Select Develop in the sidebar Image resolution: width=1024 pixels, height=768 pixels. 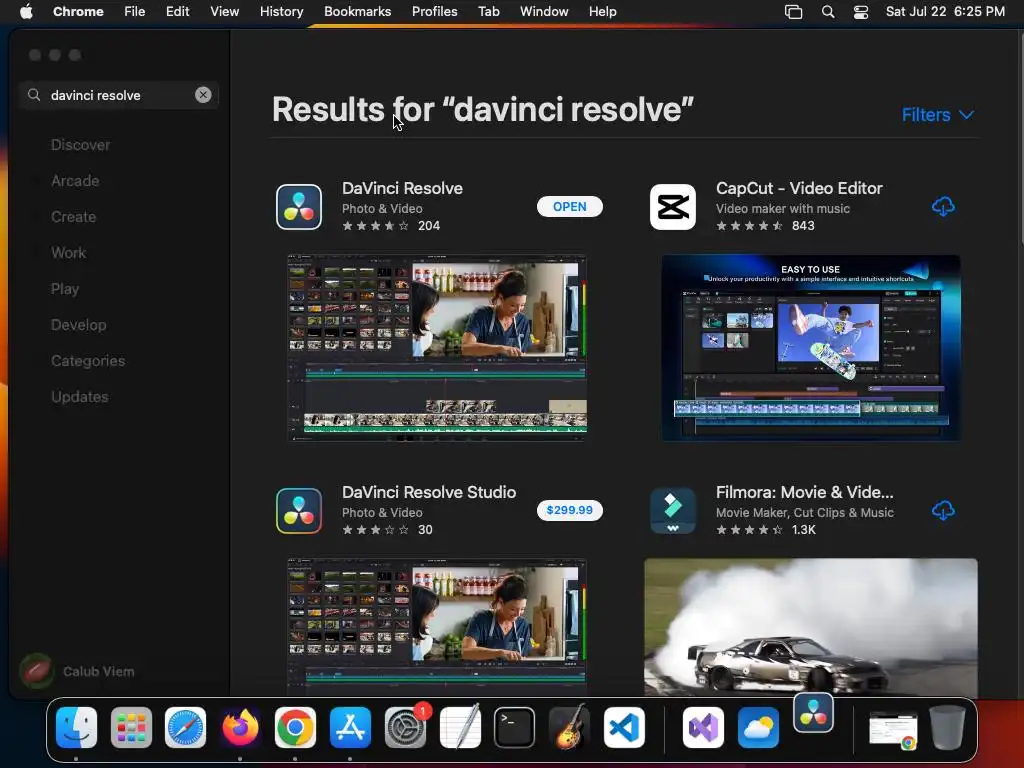pos(78,325)
